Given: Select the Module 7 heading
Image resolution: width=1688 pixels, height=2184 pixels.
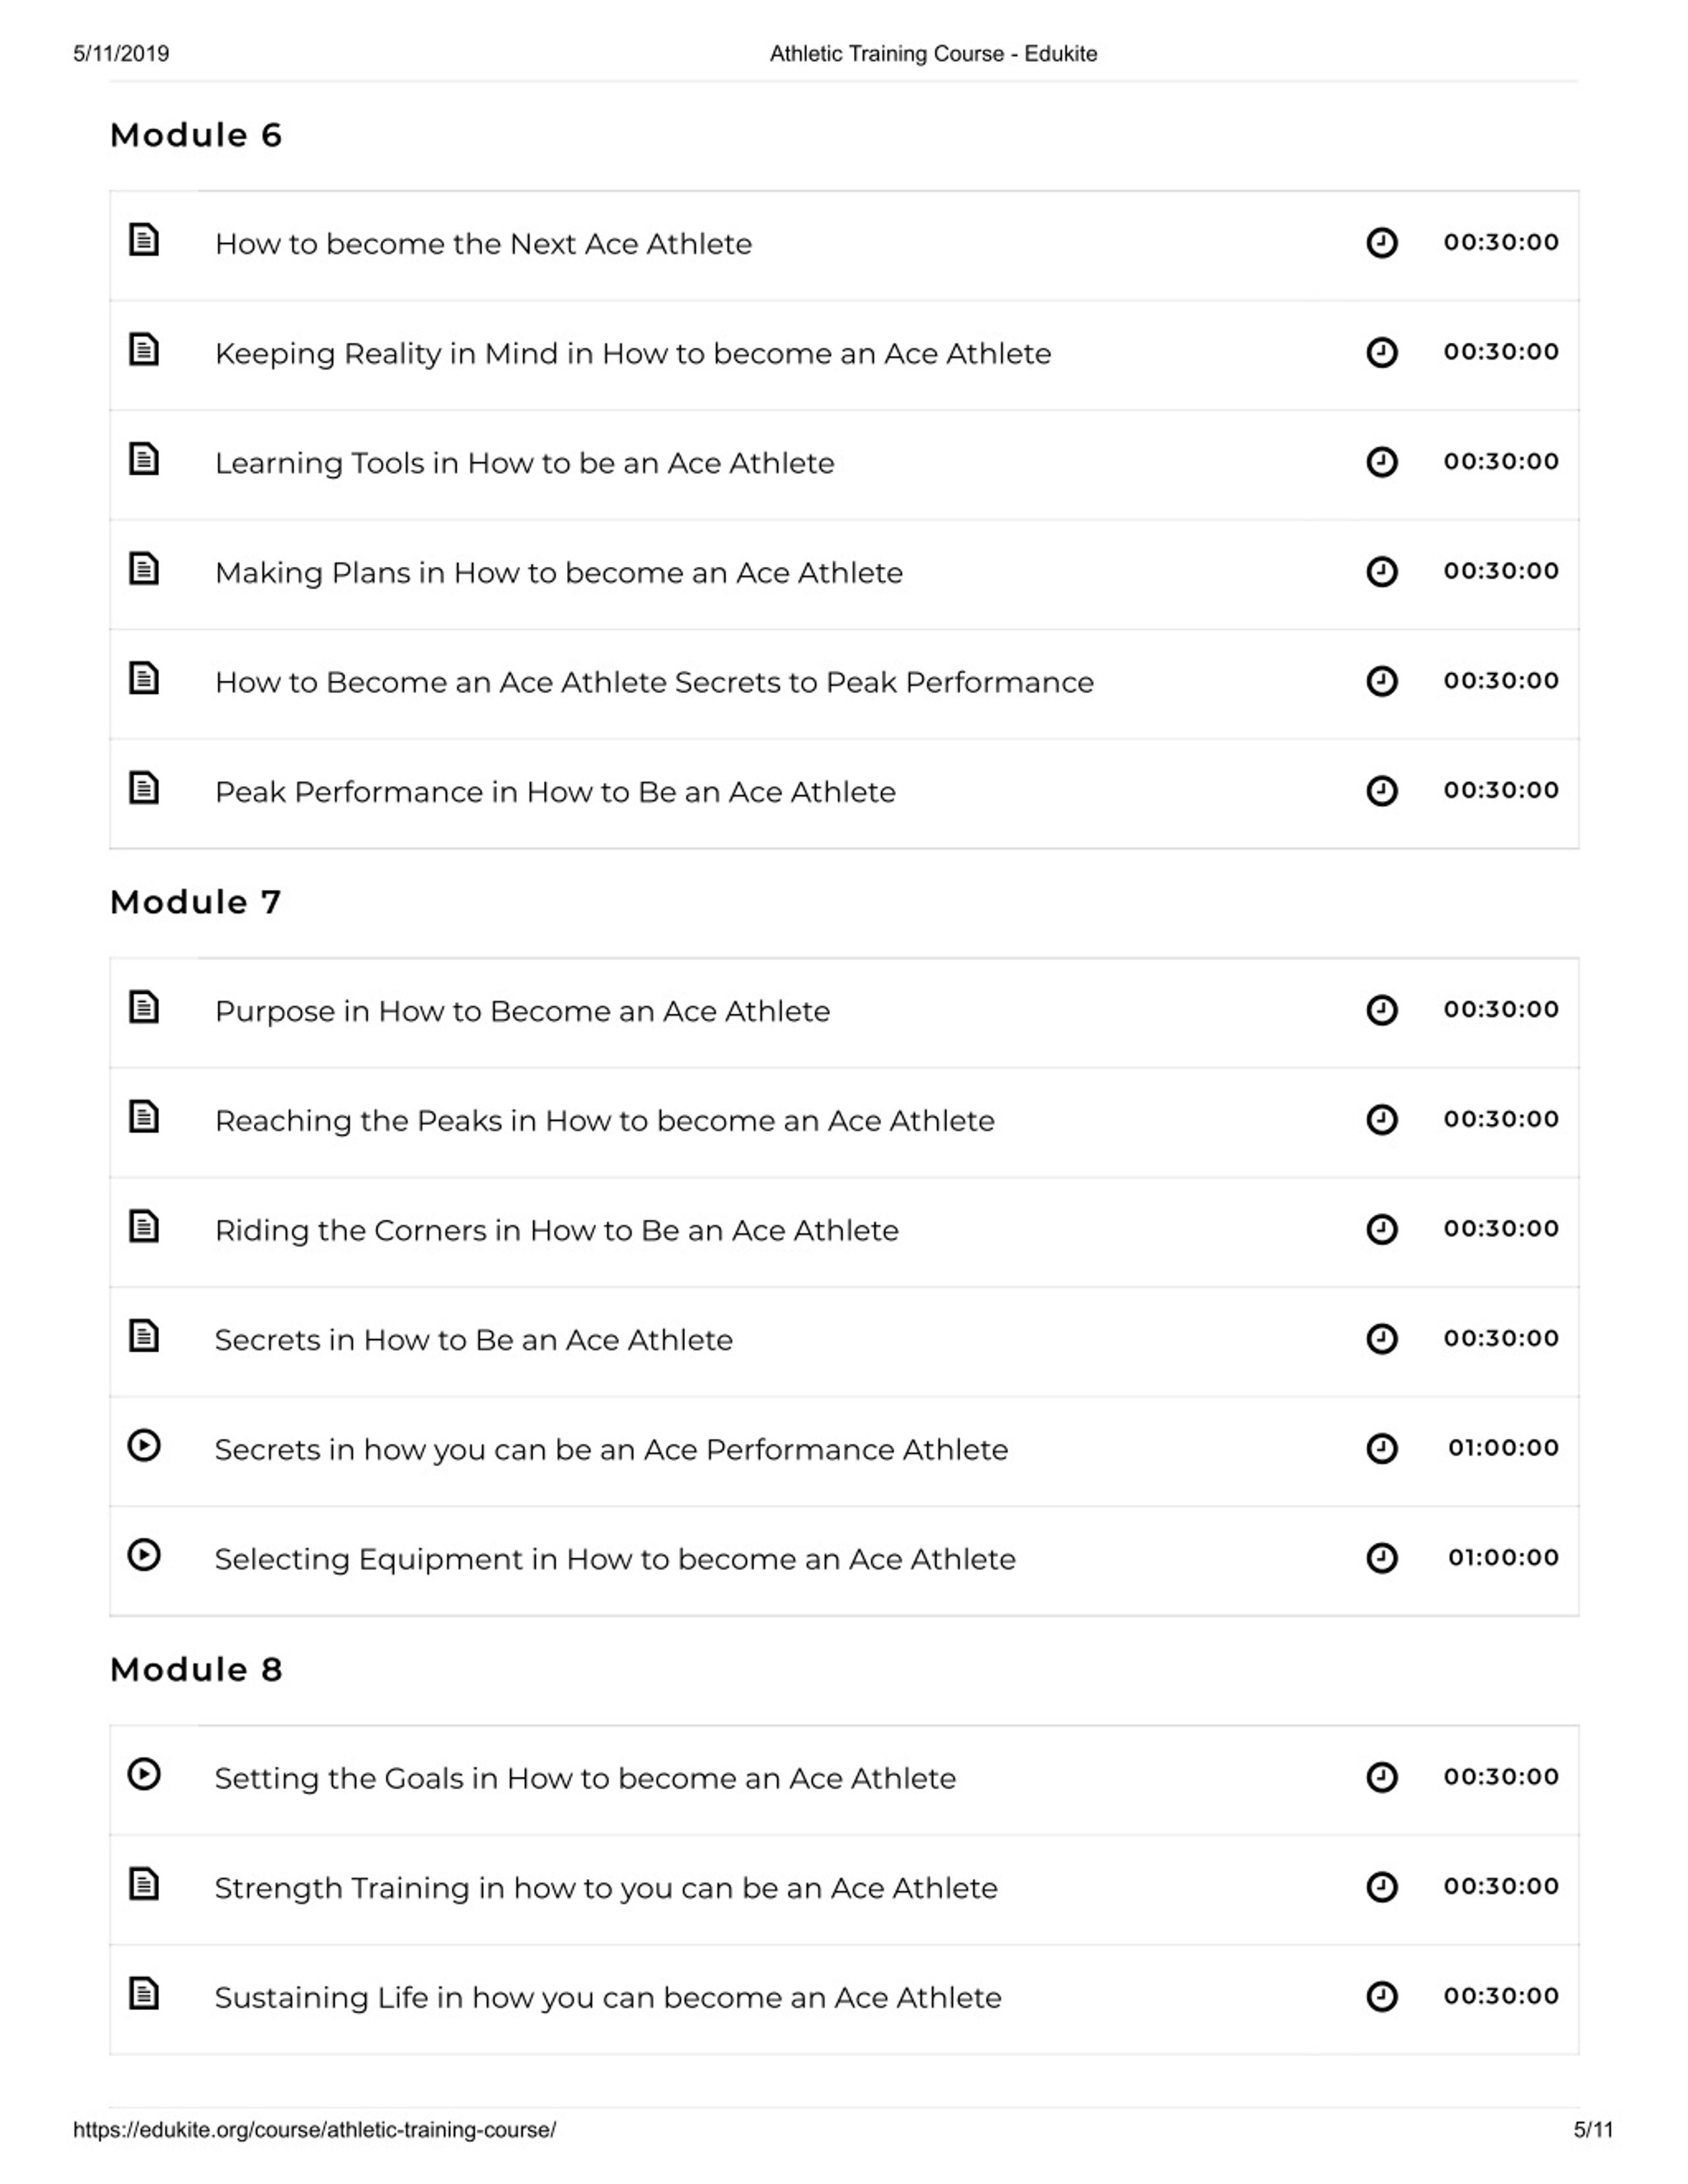Looking at the screenshot, I should (196, 902).
